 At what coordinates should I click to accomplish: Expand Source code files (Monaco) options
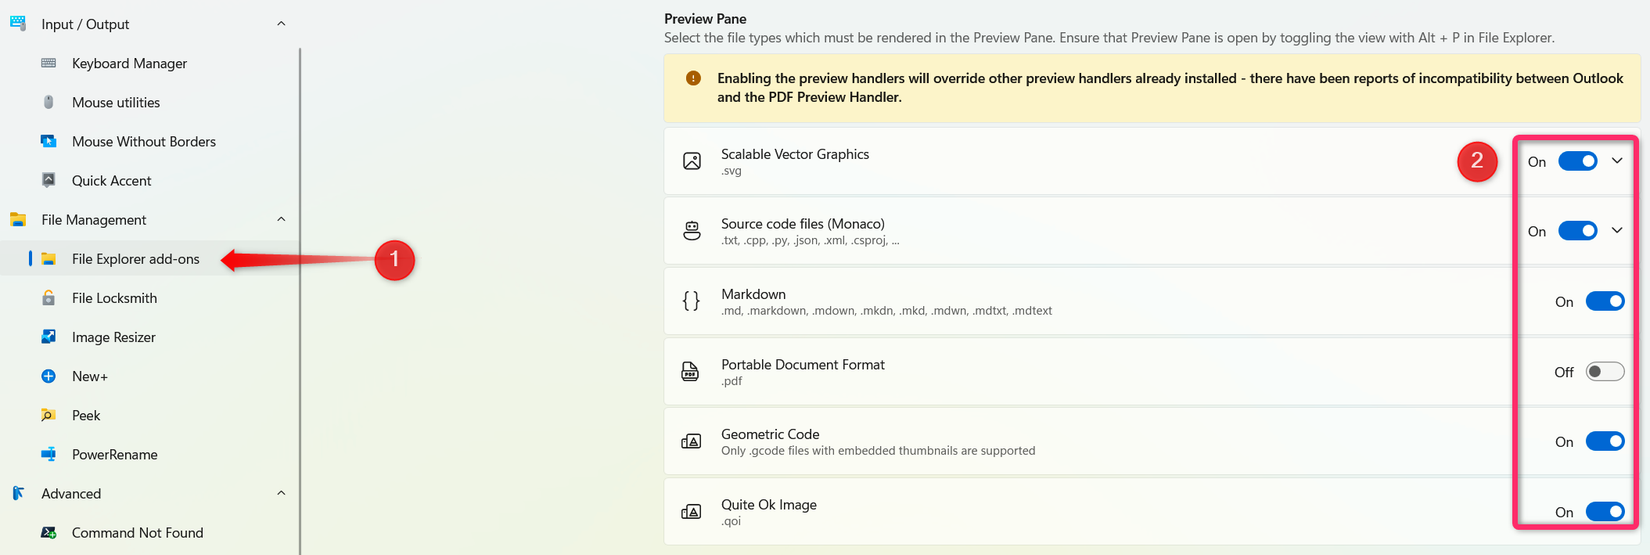click(1617, 231)
